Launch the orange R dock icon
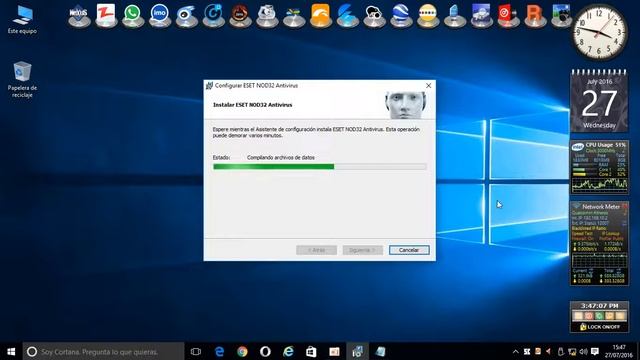The image size is (640, 360). click(535, 16)
